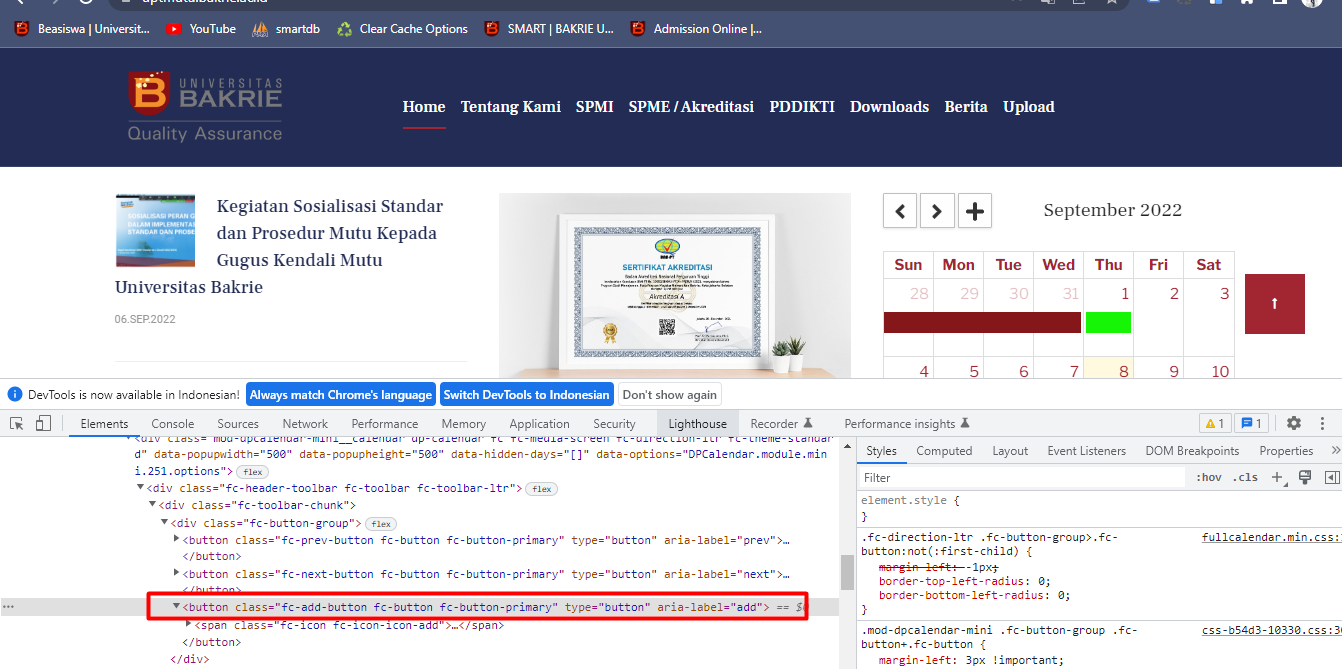Toggle the .cls element classes panel
Image resolution: width=1342 pixels, height=669 pixels.
(1245, 478)
